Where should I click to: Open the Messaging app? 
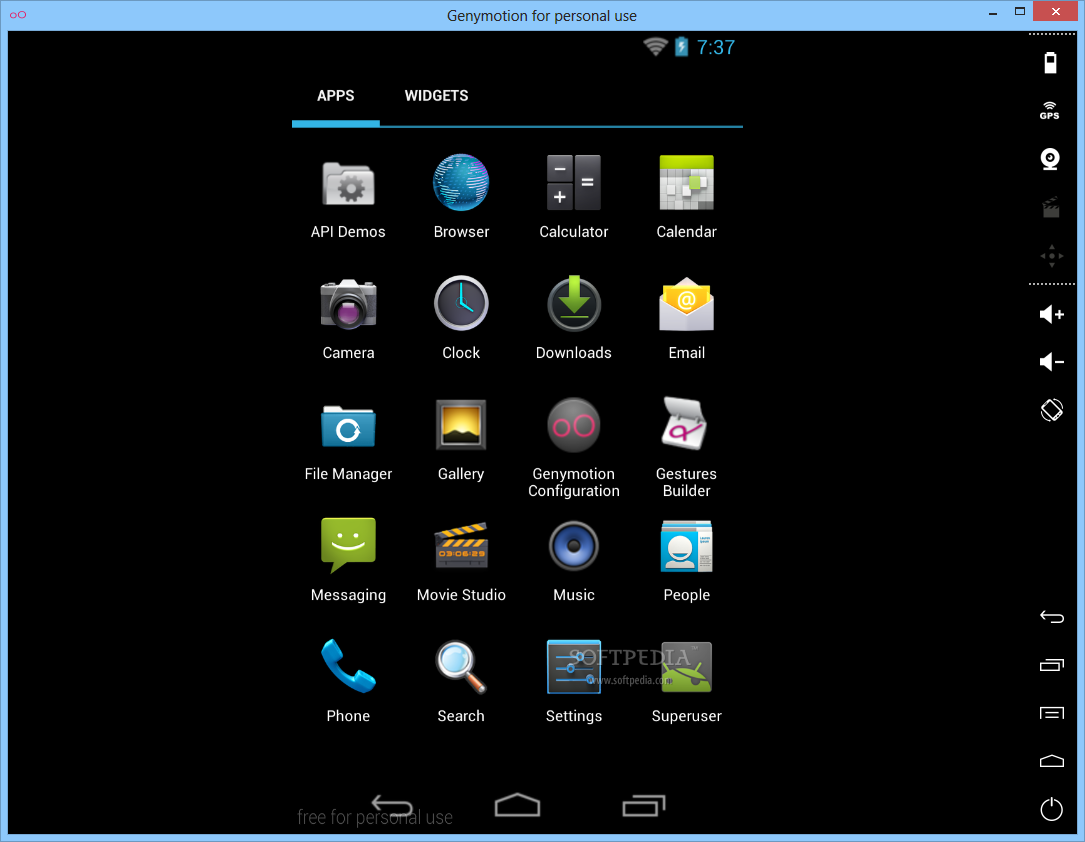348,561
